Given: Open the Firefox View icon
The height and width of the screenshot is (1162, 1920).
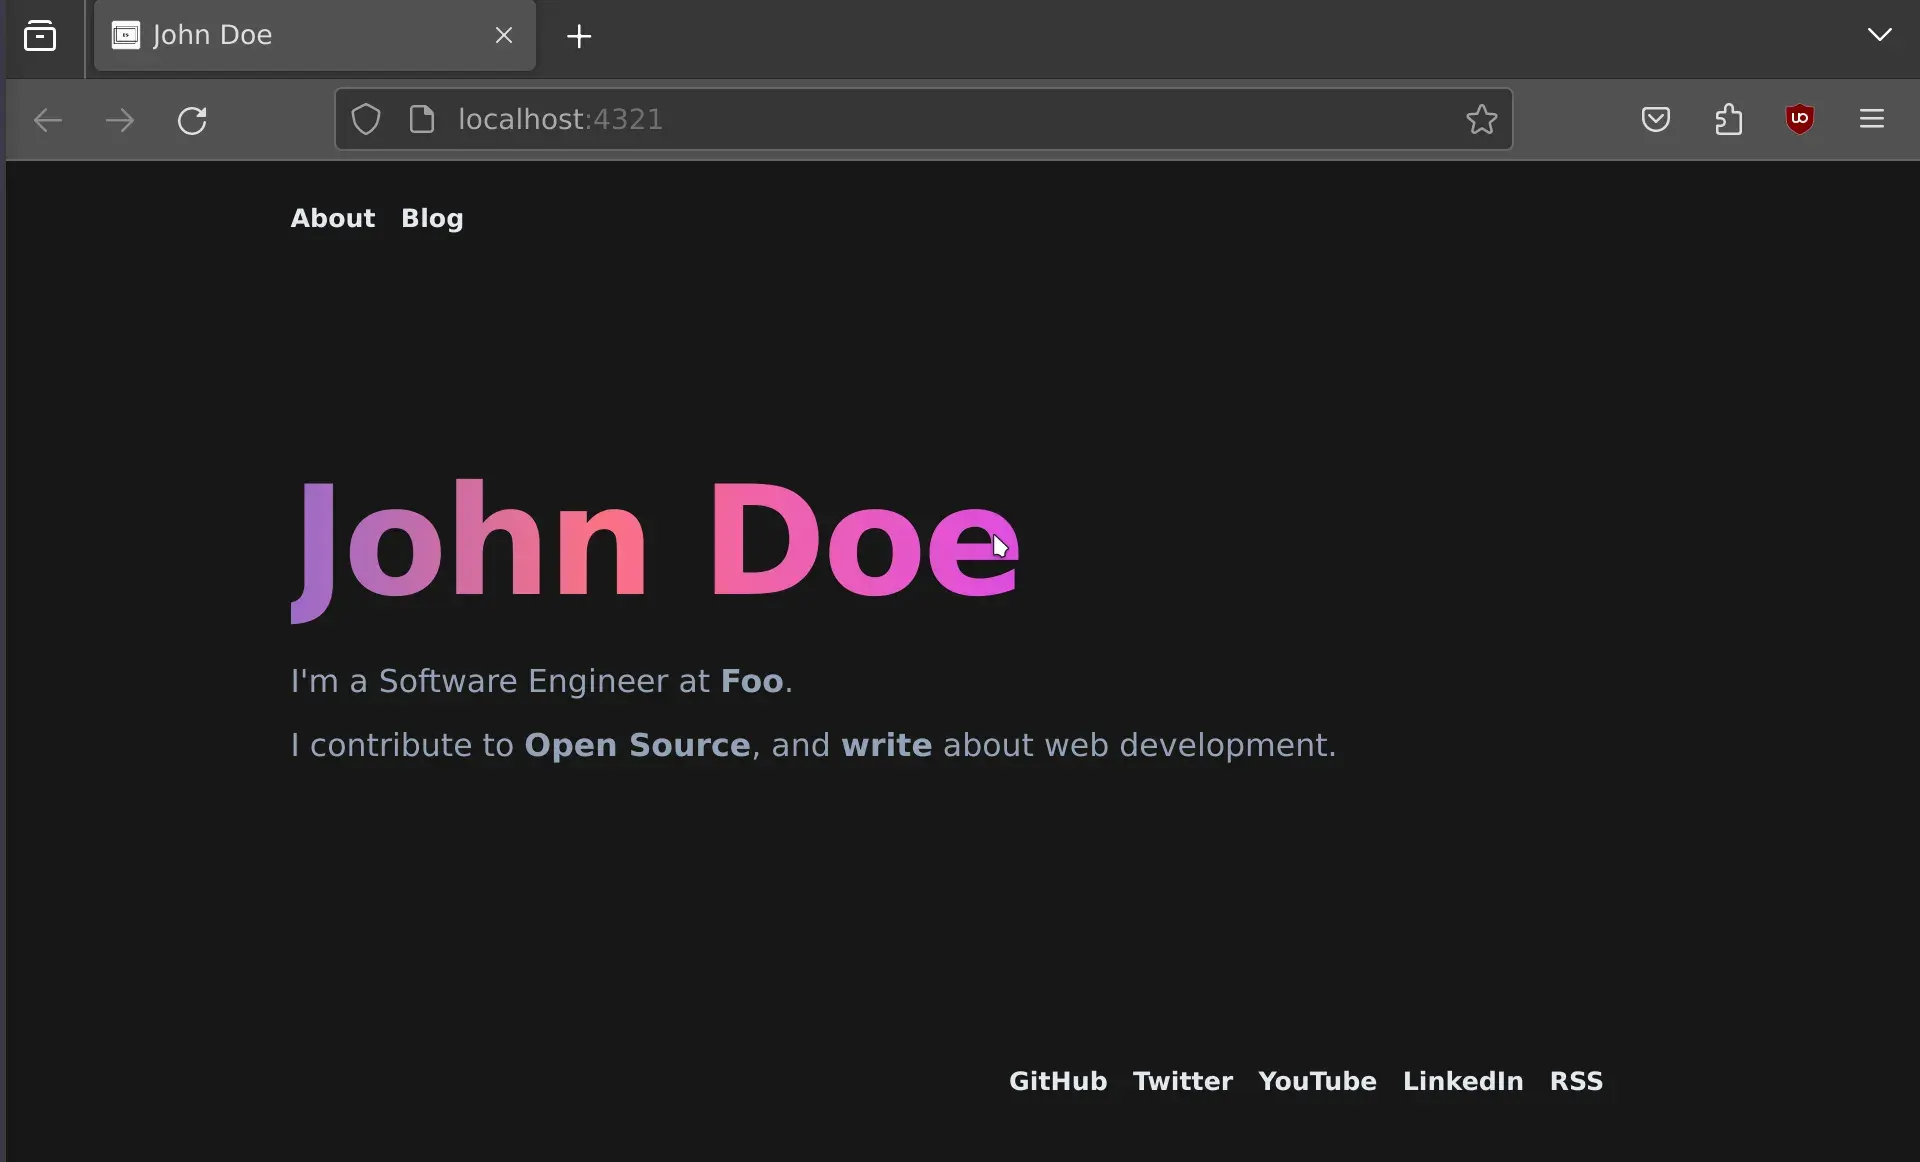Looking at the screenshot, I should click(x=40, y=37).
